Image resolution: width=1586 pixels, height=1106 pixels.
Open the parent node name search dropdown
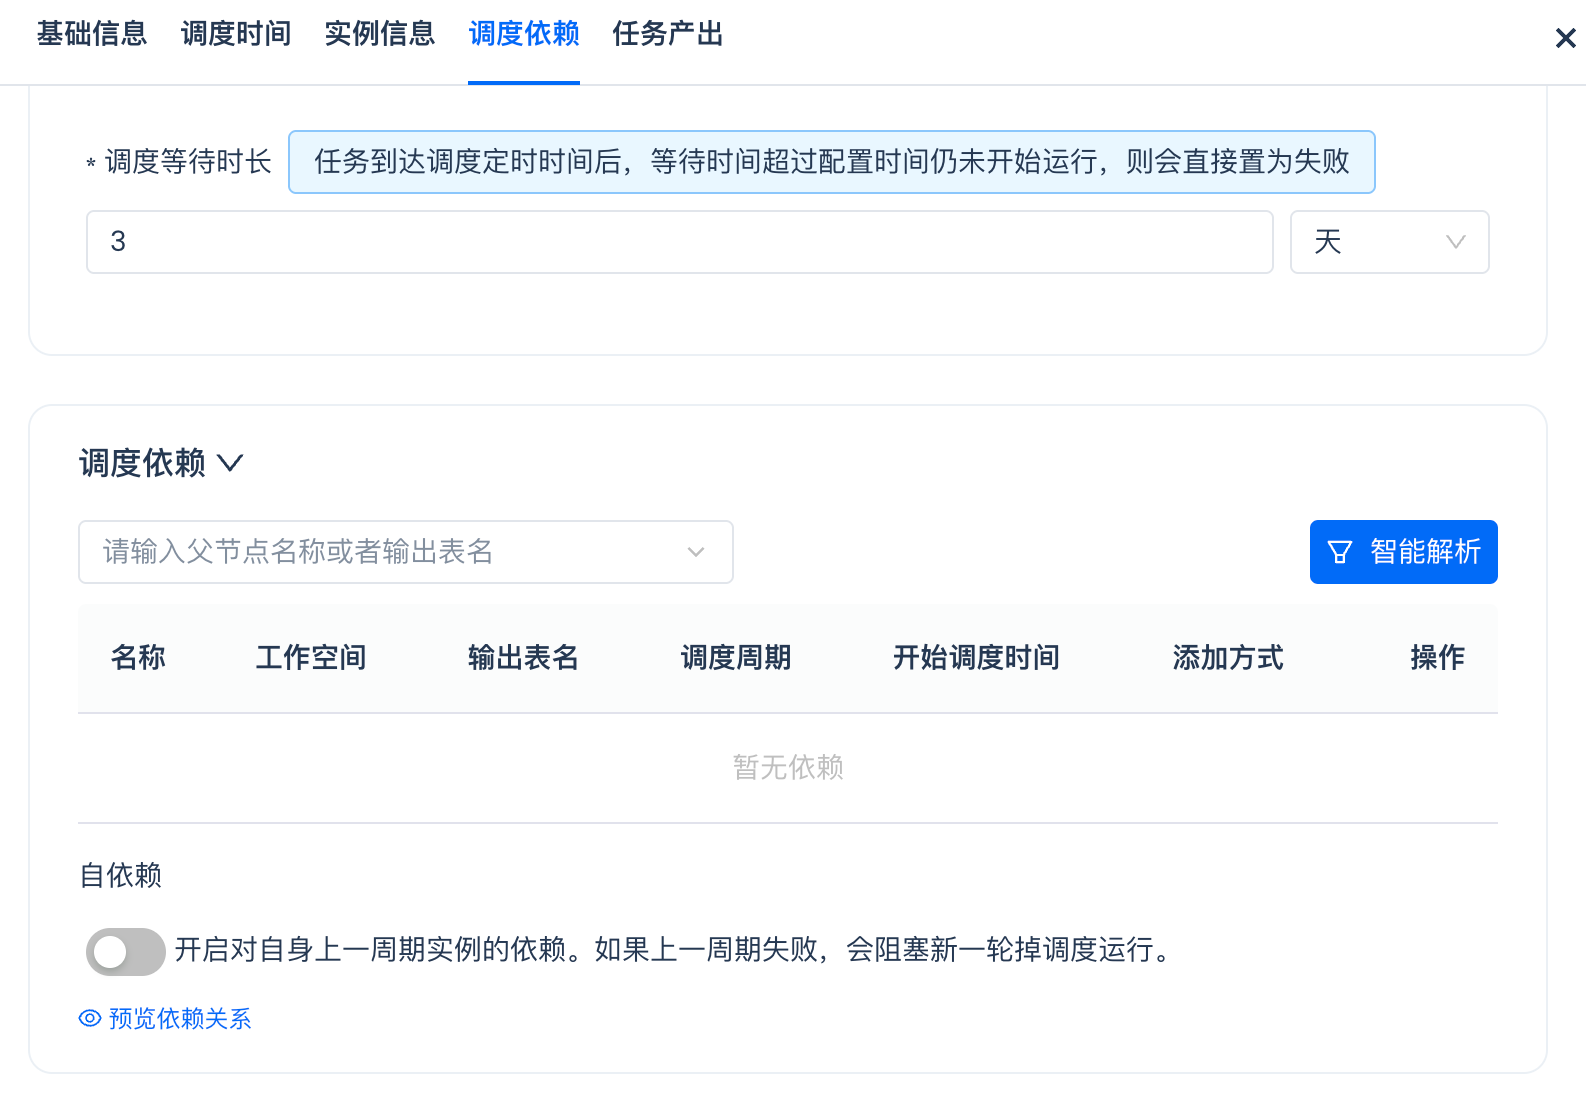(405, 552)
